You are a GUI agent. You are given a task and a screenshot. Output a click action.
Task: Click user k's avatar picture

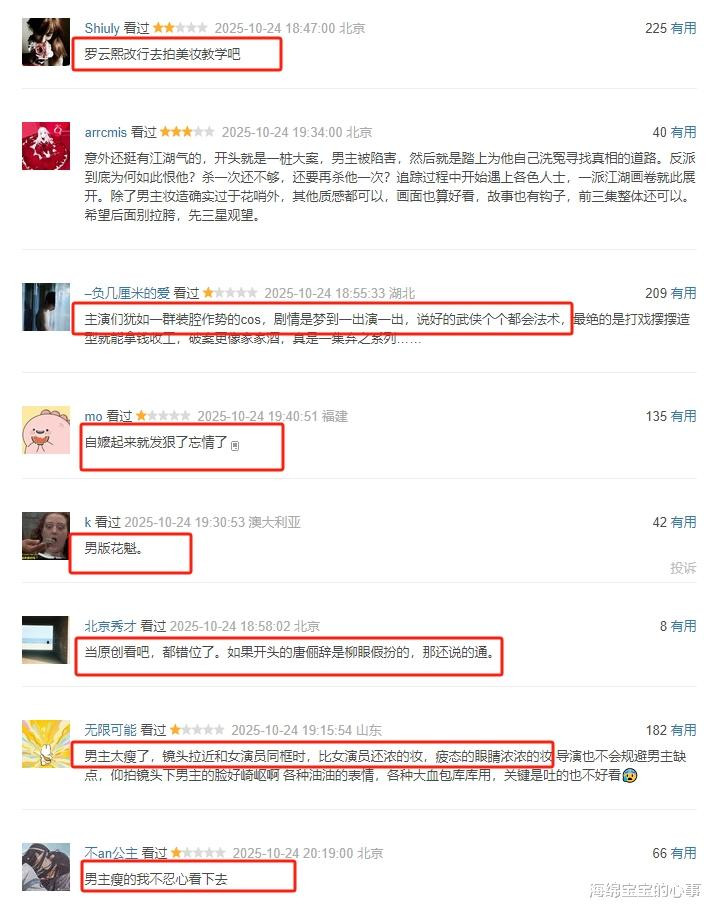click(46, 536)
